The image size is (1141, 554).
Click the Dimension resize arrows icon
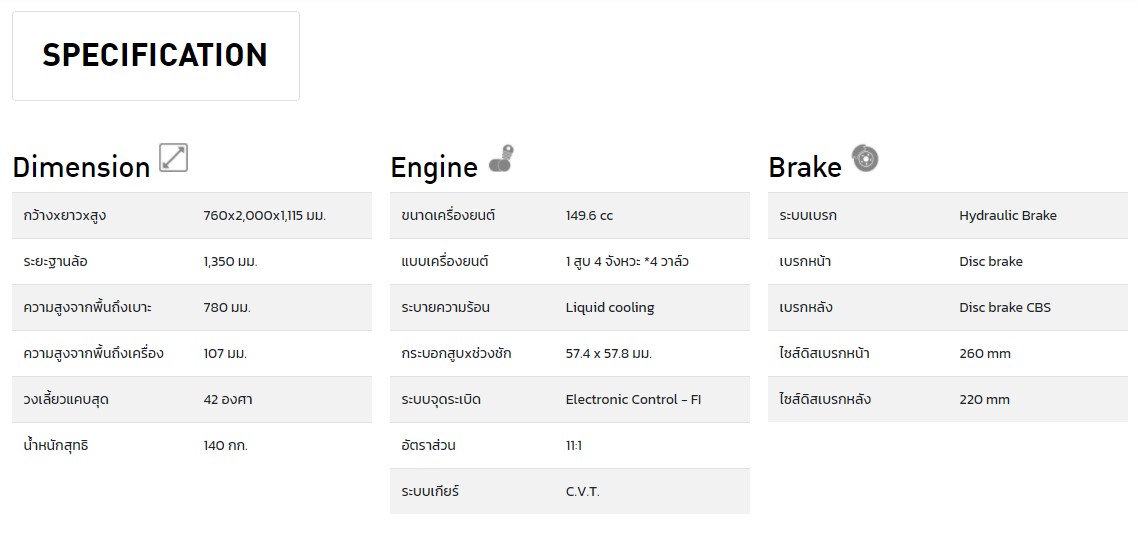[174, 158]
